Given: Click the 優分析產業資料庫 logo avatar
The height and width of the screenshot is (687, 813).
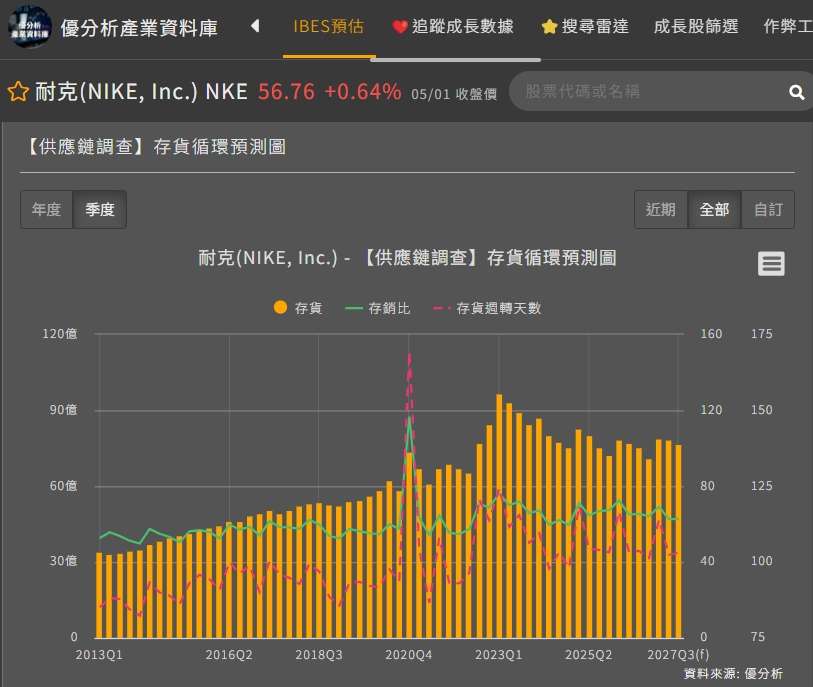Looking at the screenshot, I should 30,26.
